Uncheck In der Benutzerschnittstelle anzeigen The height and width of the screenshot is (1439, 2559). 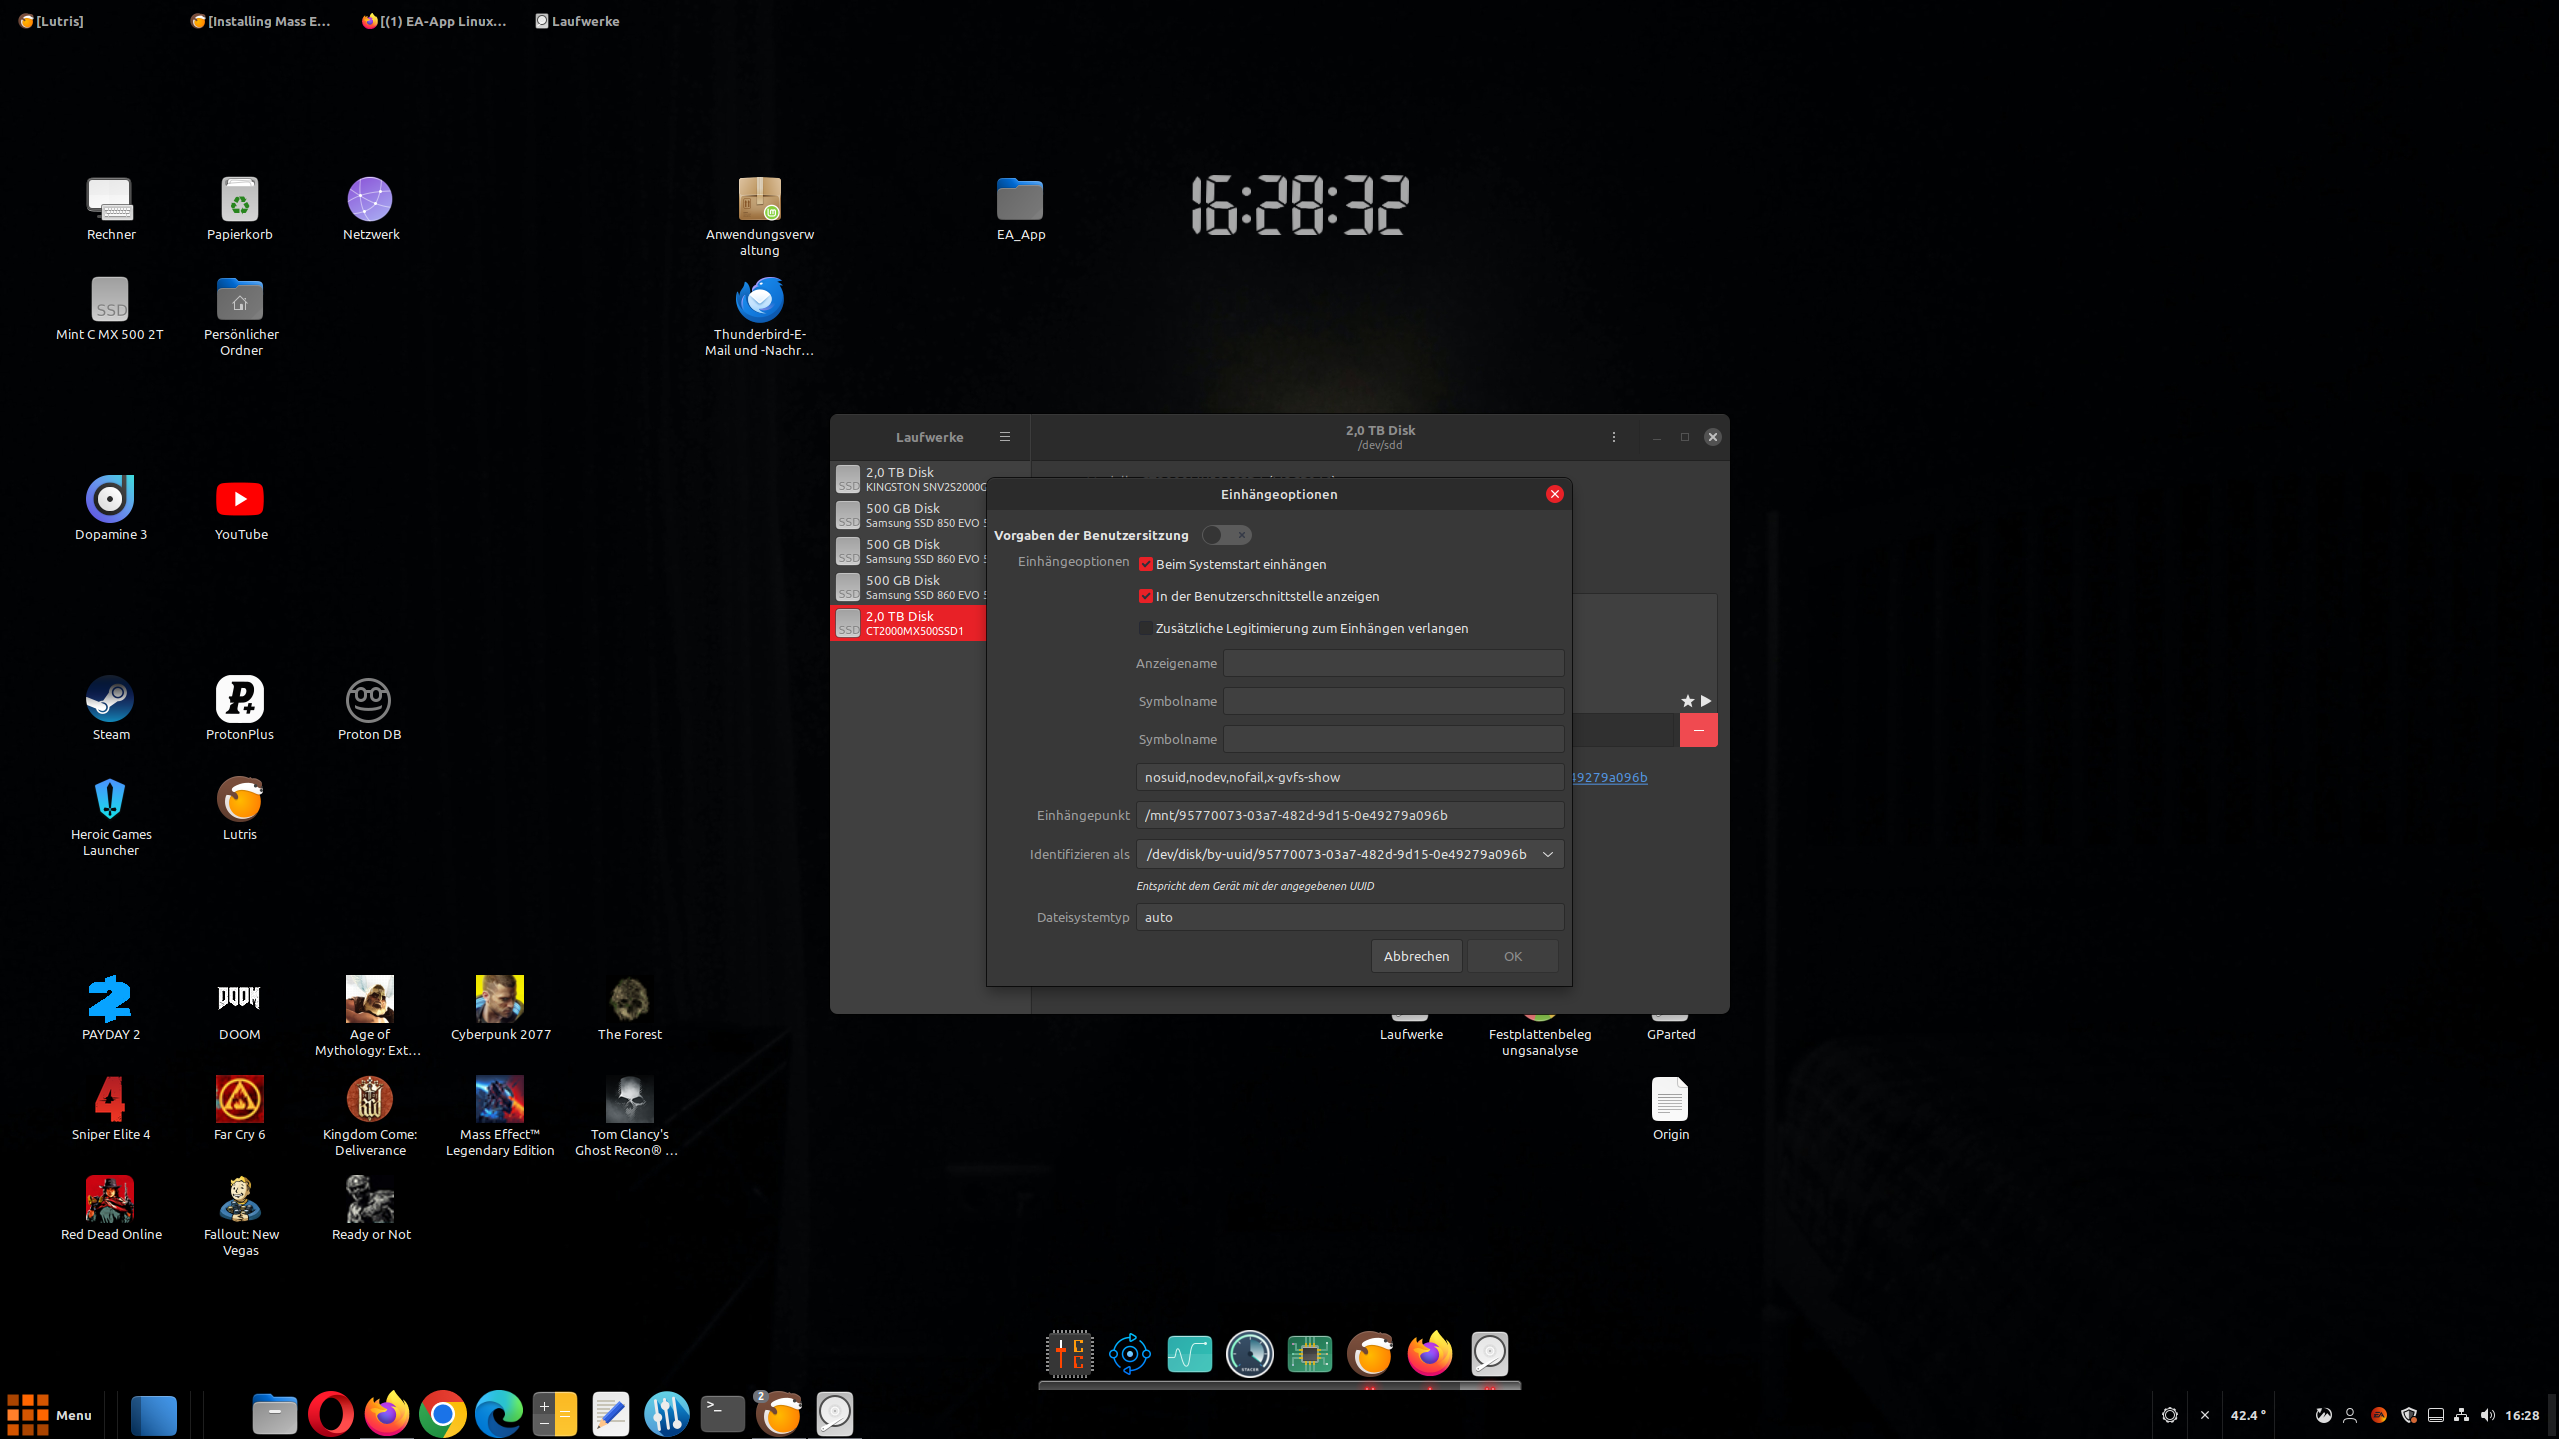coord(1146,596)
